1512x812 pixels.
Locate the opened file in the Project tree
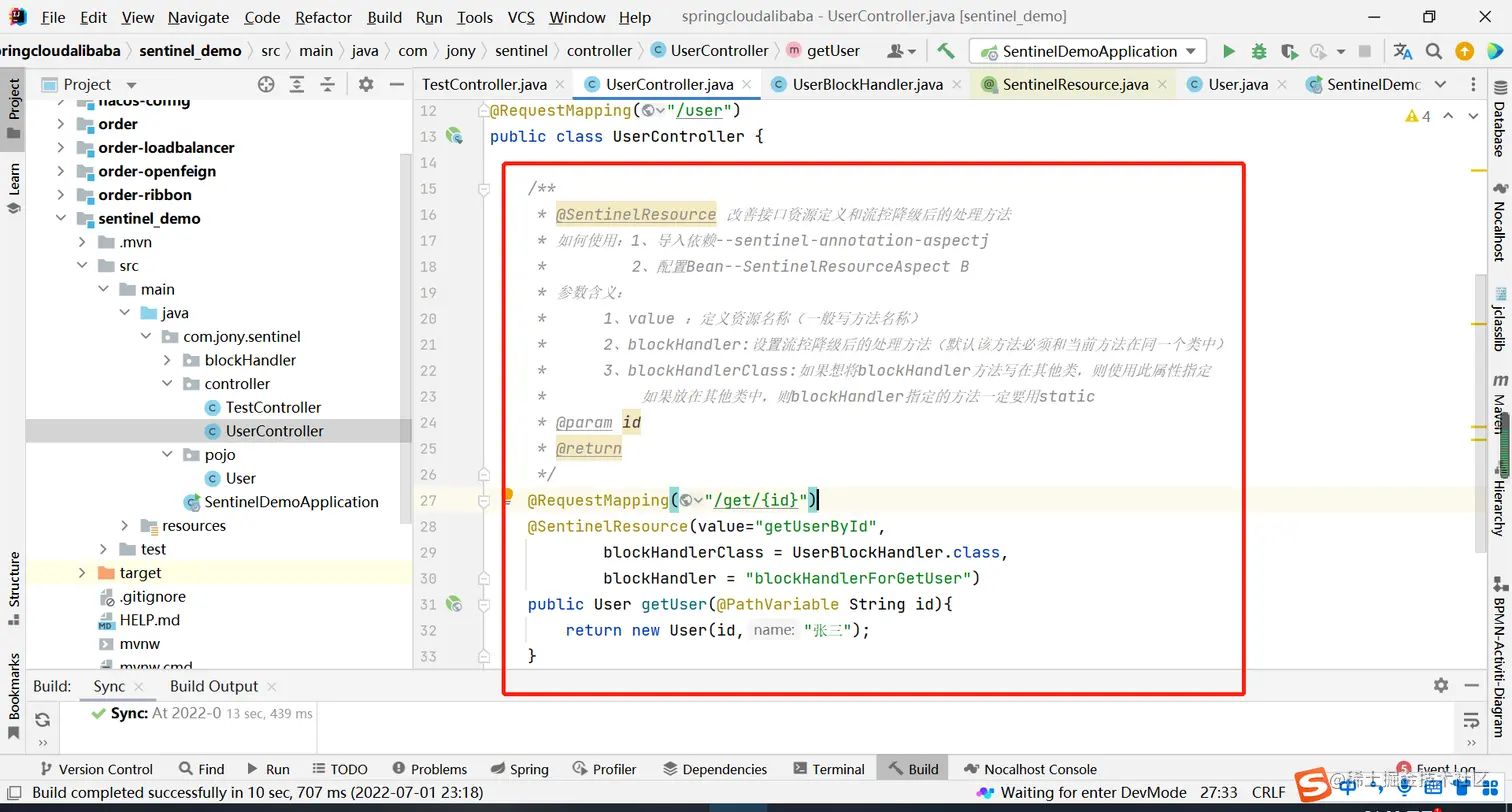click(x=266, y=85)
